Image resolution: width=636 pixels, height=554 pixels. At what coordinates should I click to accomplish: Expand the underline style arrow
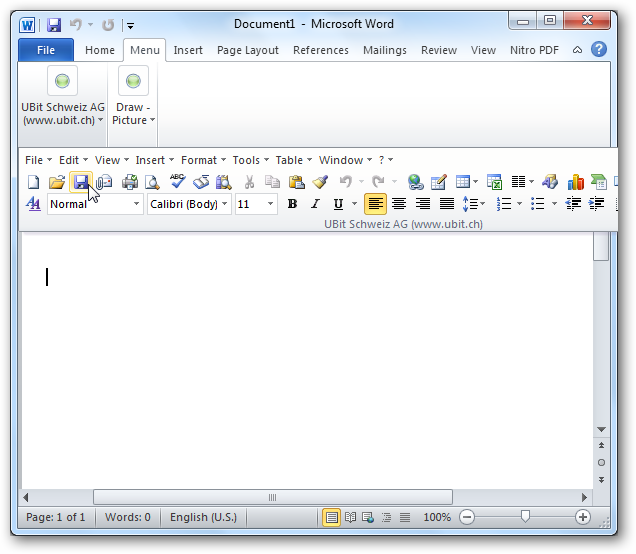[355, 204]
